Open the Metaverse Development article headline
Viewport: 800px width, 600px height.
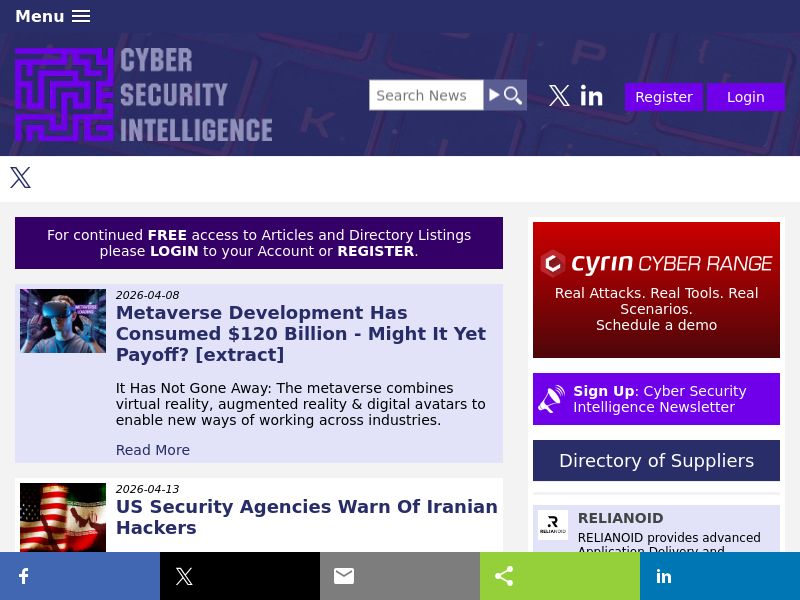pos(301,334)
